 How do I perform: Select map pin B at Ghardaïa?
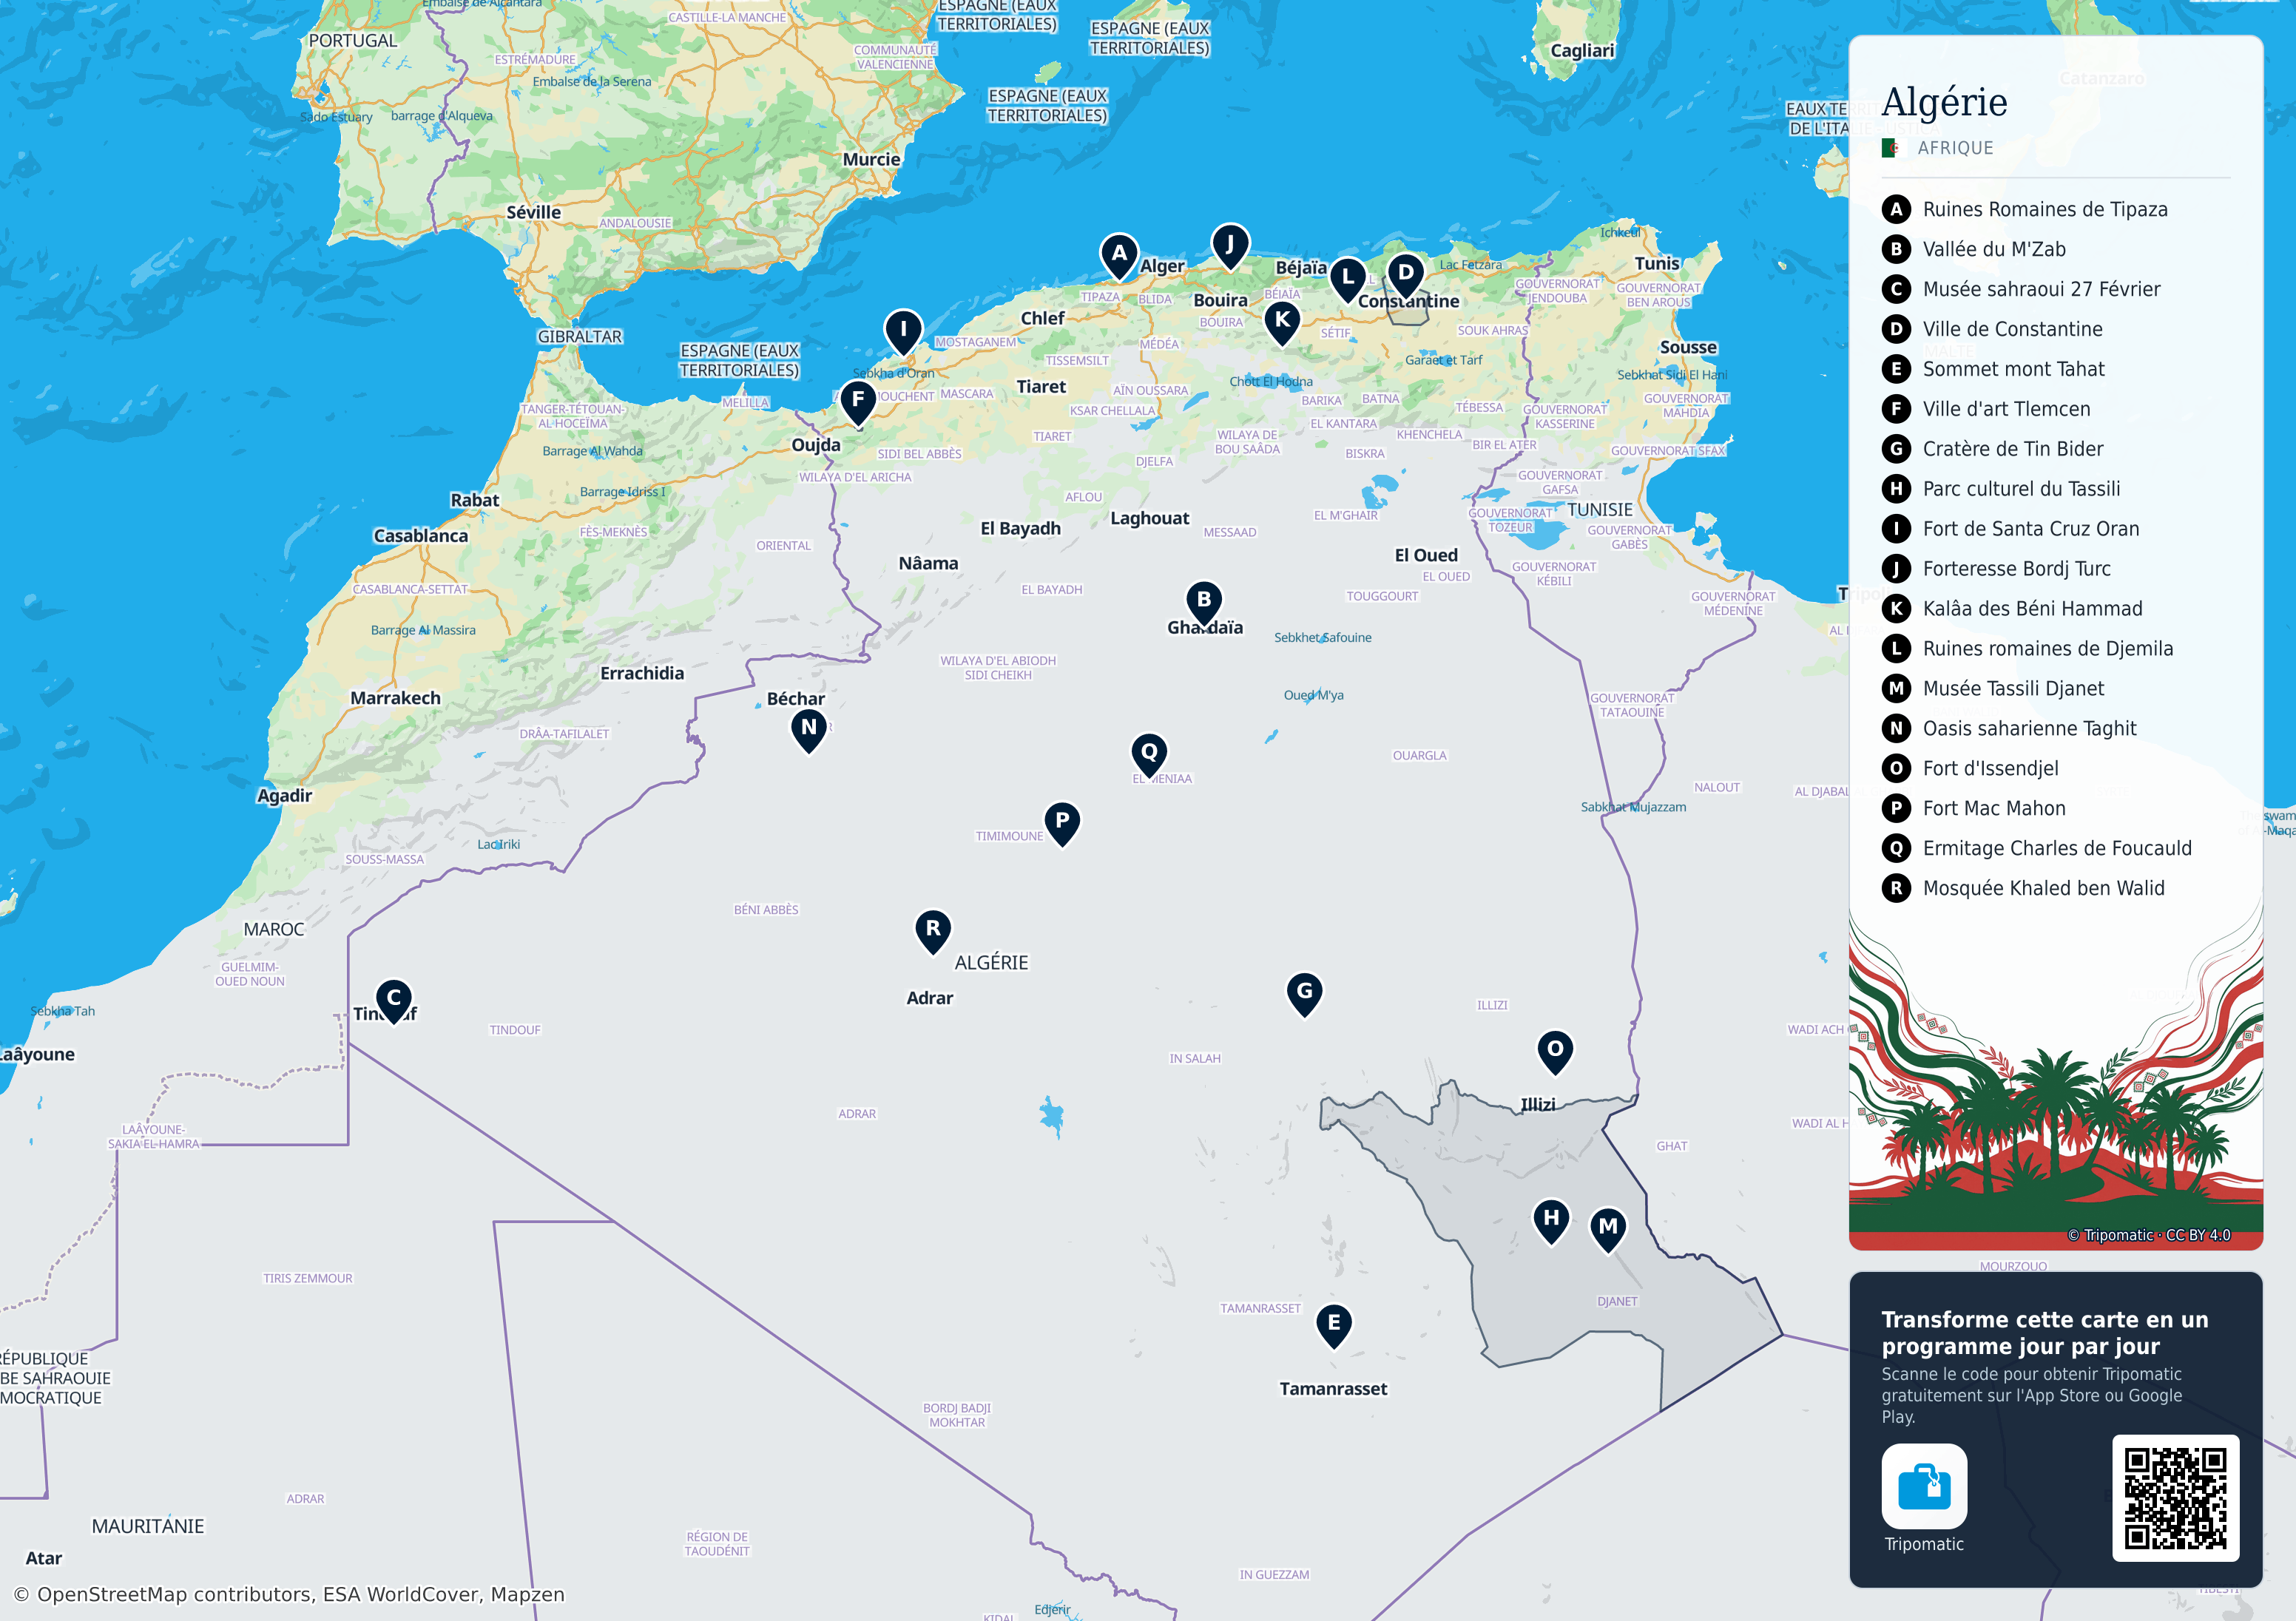pos(1204,603)
